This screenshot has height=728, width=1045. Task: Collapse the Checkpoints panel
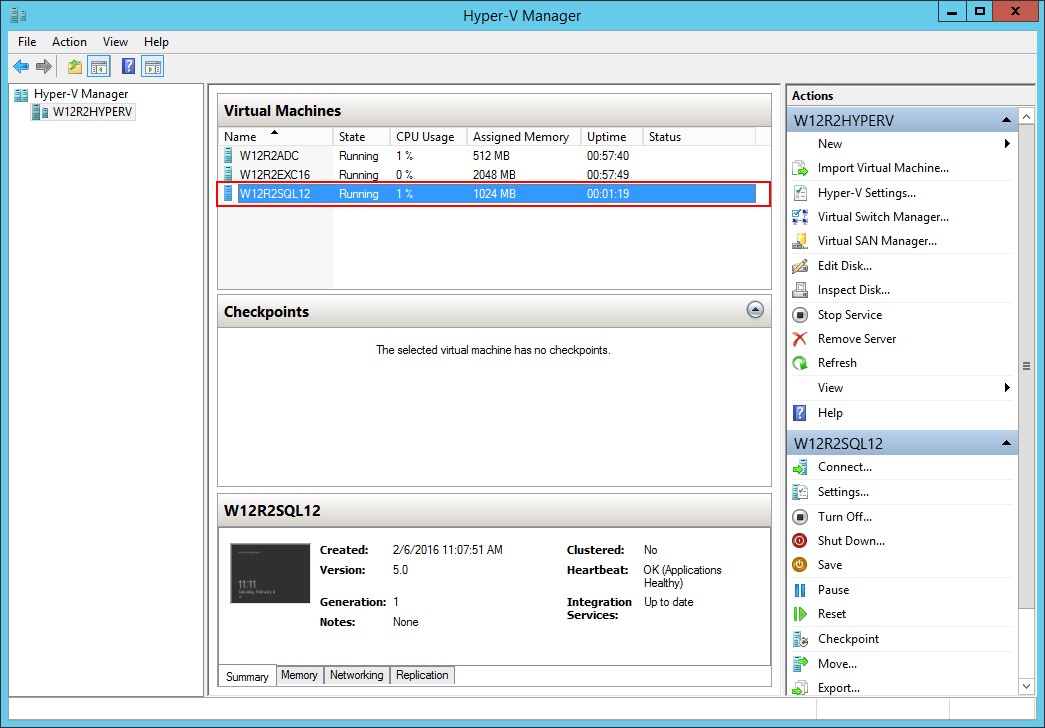click(755, 310)
